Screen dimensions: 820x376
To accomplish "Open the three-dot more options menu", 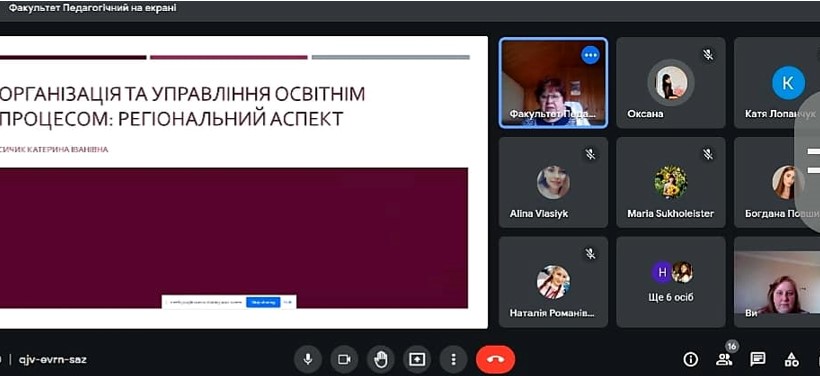I will coord(453,359).
